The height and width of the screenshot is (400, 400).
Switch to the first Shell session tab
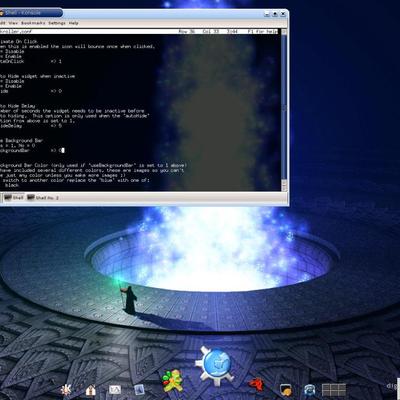coord(13,198)
